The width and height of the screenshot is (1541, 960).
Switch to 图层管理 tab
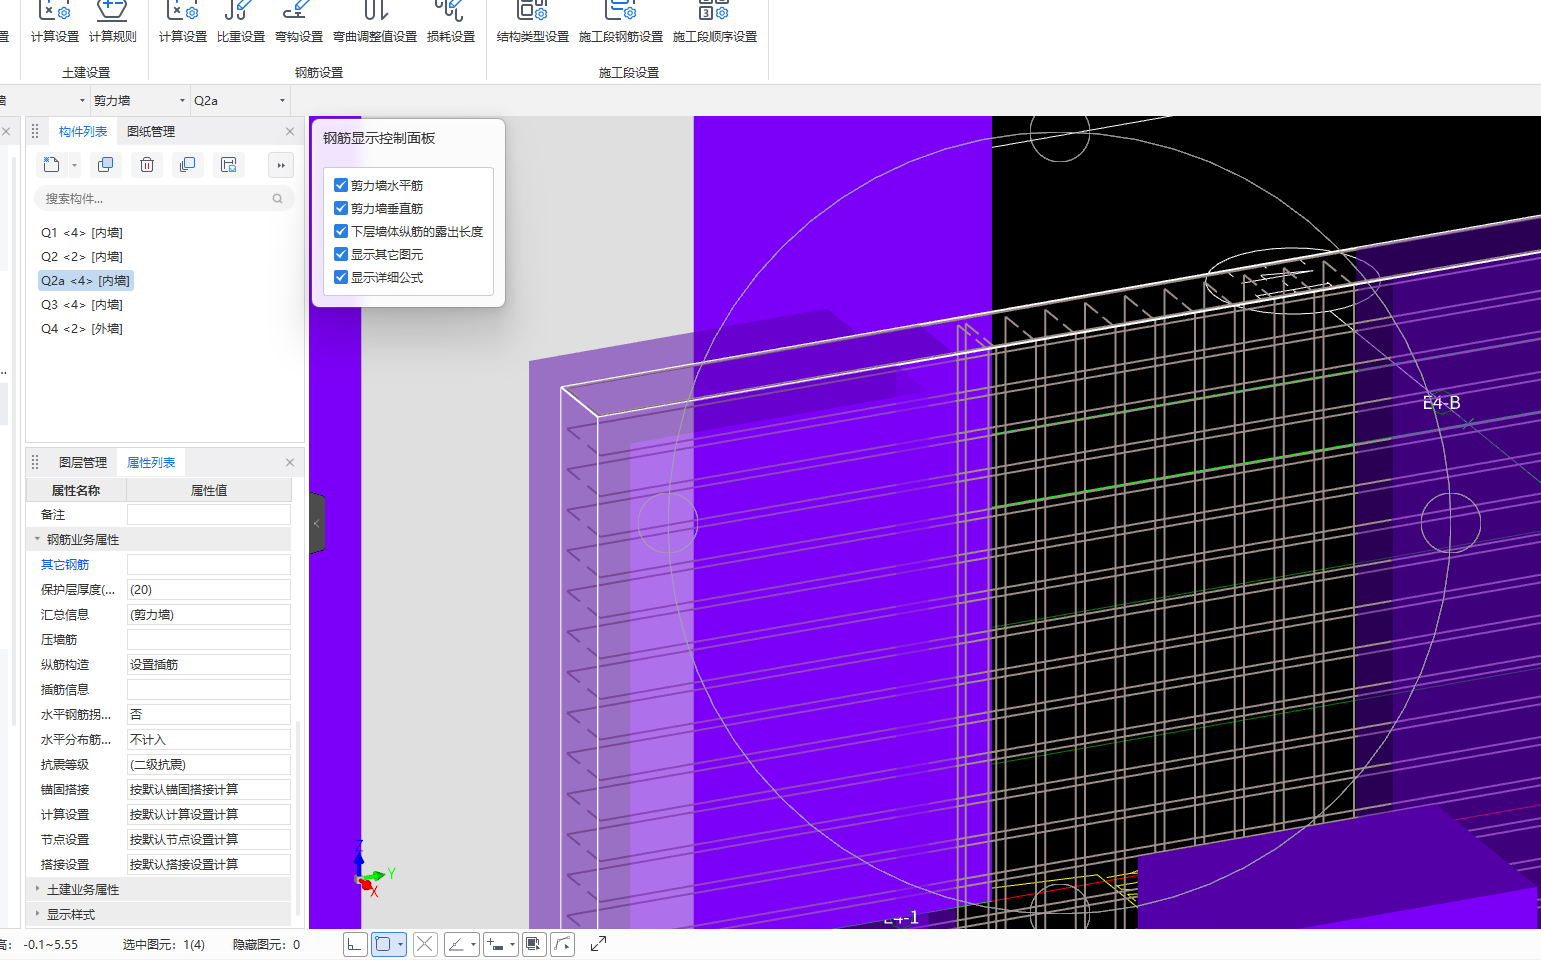pos(83,463)
